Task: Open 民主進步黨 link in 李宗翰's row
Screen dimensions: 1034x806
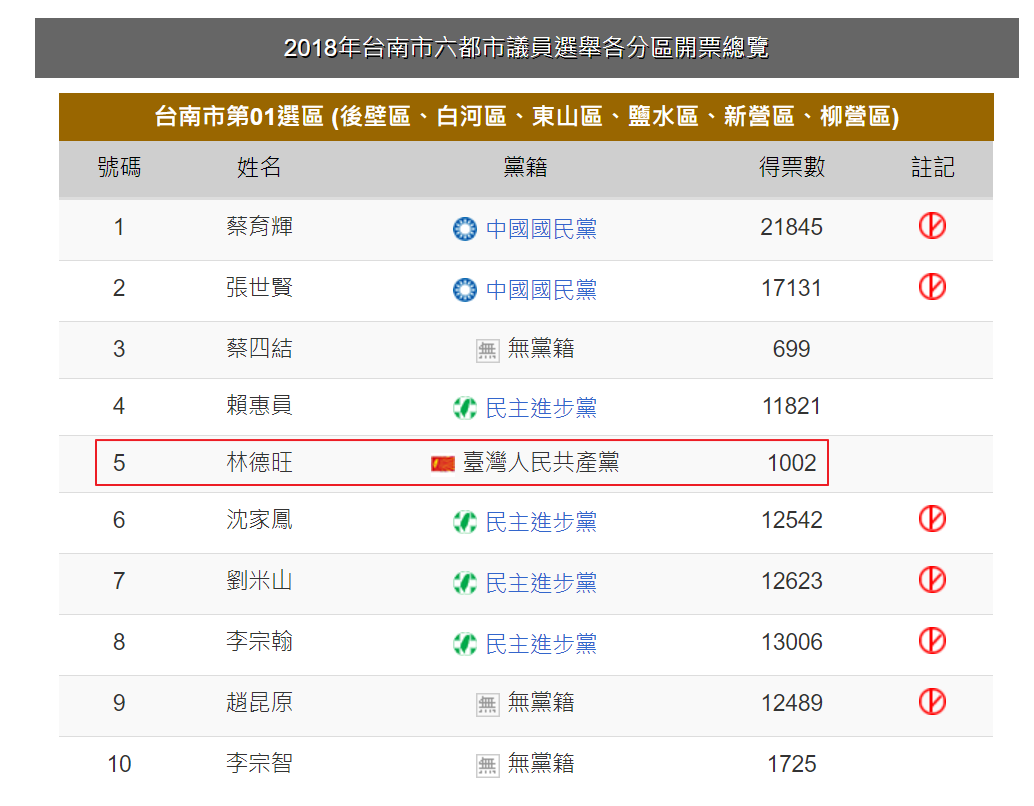Action: [541, 643]
